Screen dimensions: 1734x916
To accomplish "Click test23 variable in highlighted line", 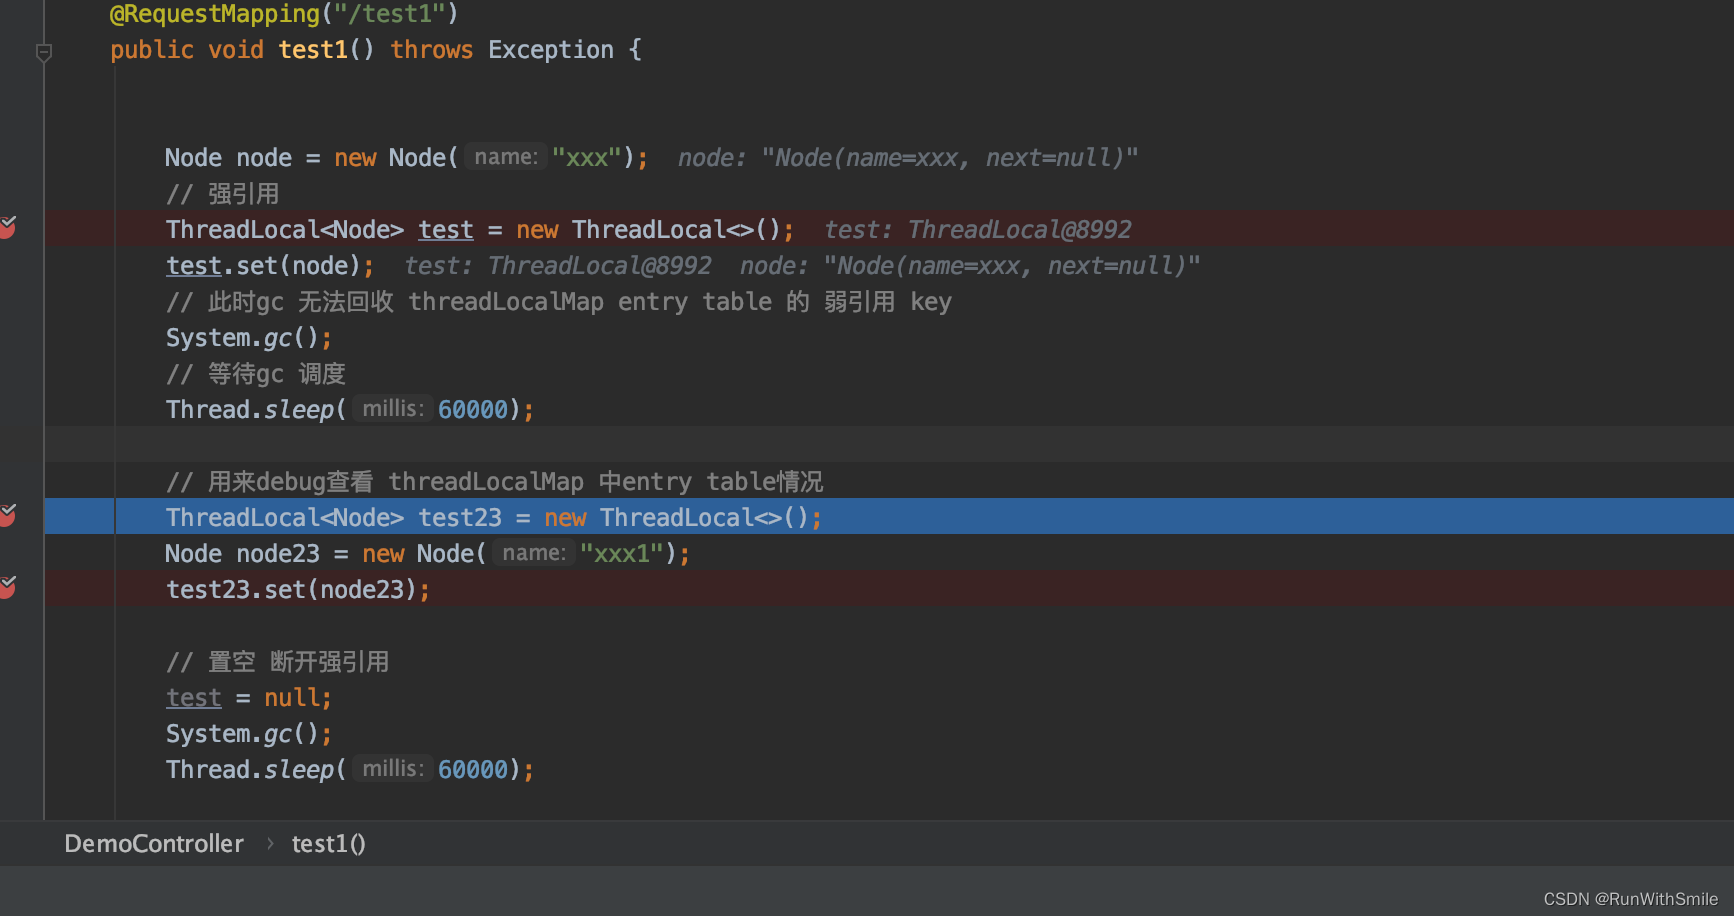I will click(460, 518).
